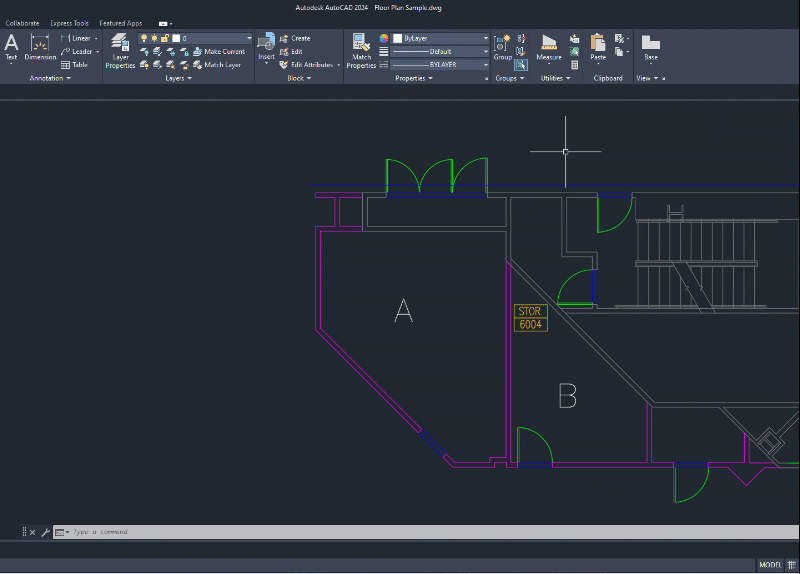
Task: Open the Table tool
Action: [x=74, y=65]
